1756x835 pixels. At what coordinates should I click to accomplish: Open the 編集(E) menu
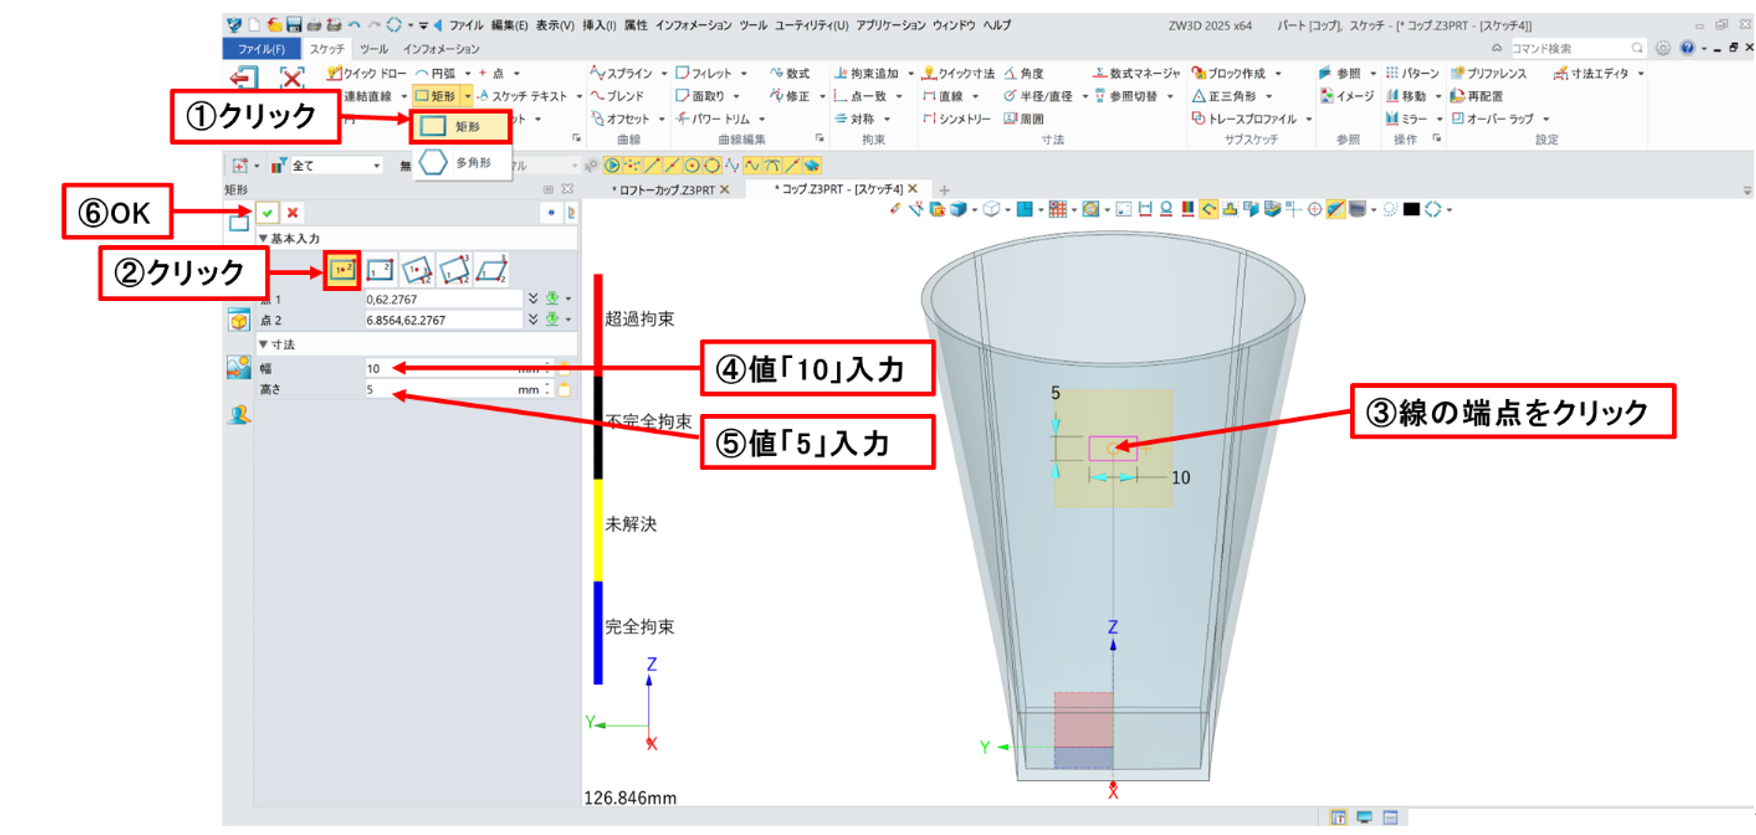[x=509, y=25]
